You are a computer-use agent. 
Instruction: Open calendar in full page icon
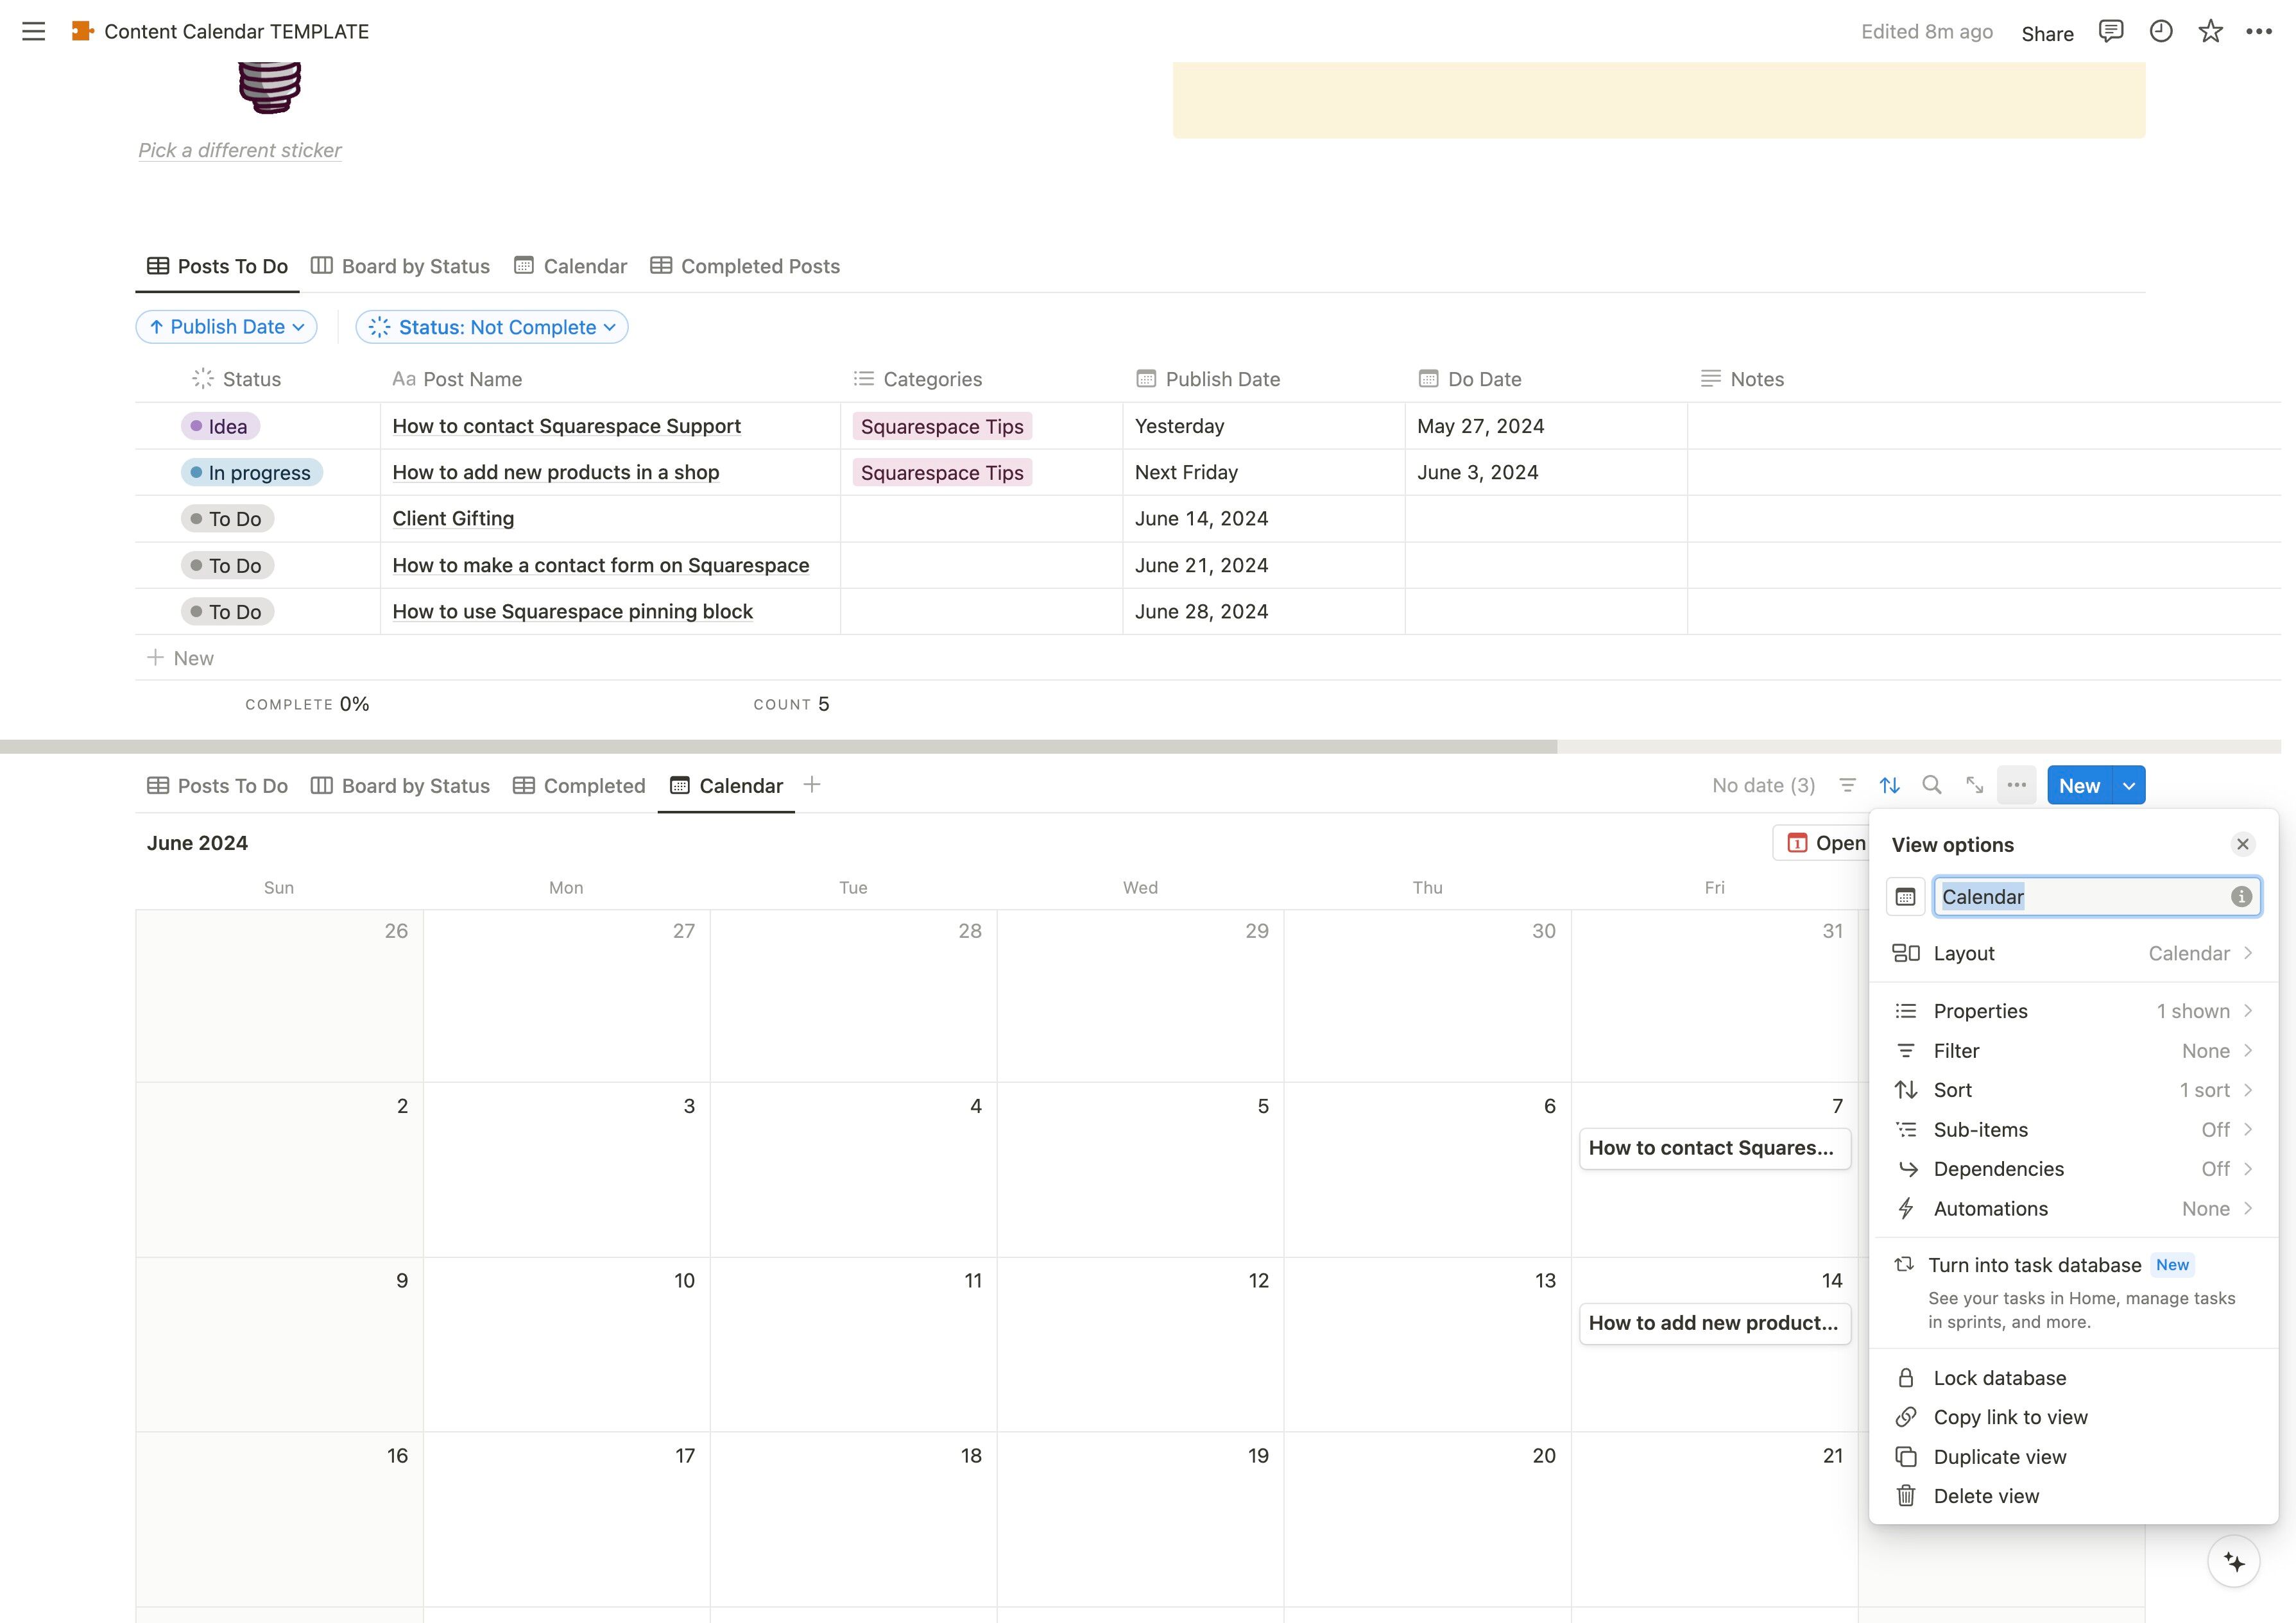[1974, 785]
